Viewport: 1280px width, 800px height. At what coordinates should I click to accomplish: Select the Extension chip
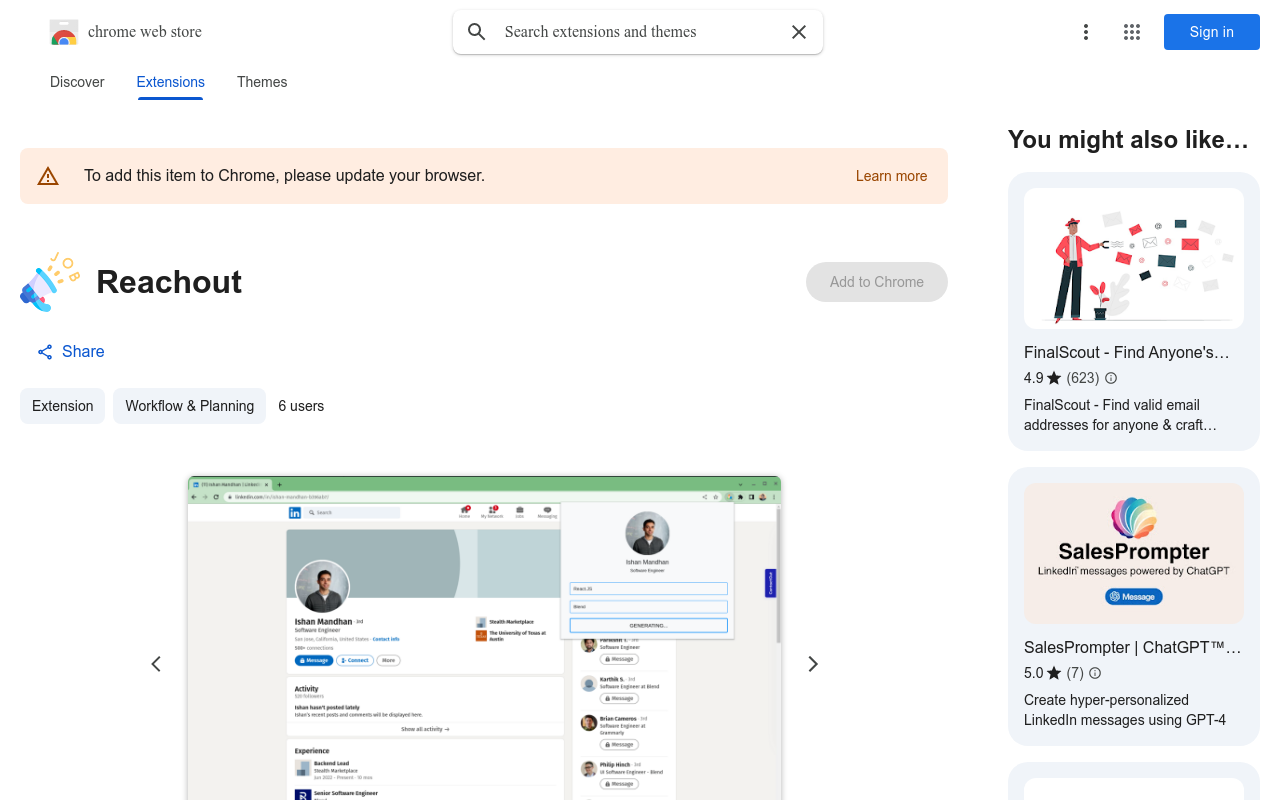point(62,406)
